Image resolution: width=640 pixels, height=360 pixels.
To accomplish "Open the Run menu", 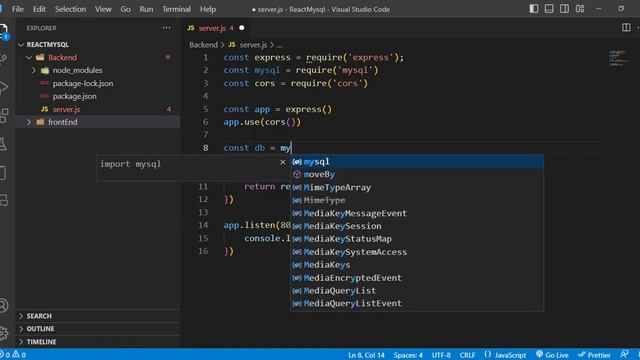I will click(x=146, y=9).
